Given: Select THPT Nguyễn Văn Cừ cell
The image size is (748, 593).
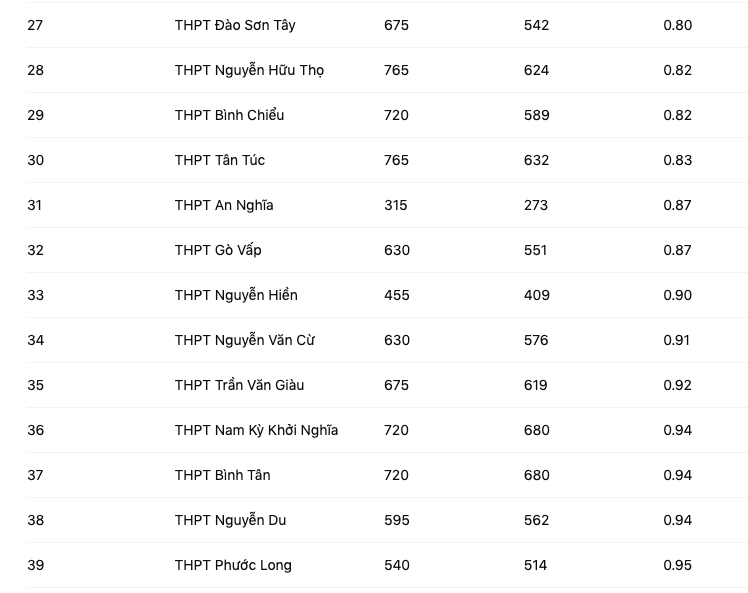Looking at the screenshot, I should tap(245, 340).
